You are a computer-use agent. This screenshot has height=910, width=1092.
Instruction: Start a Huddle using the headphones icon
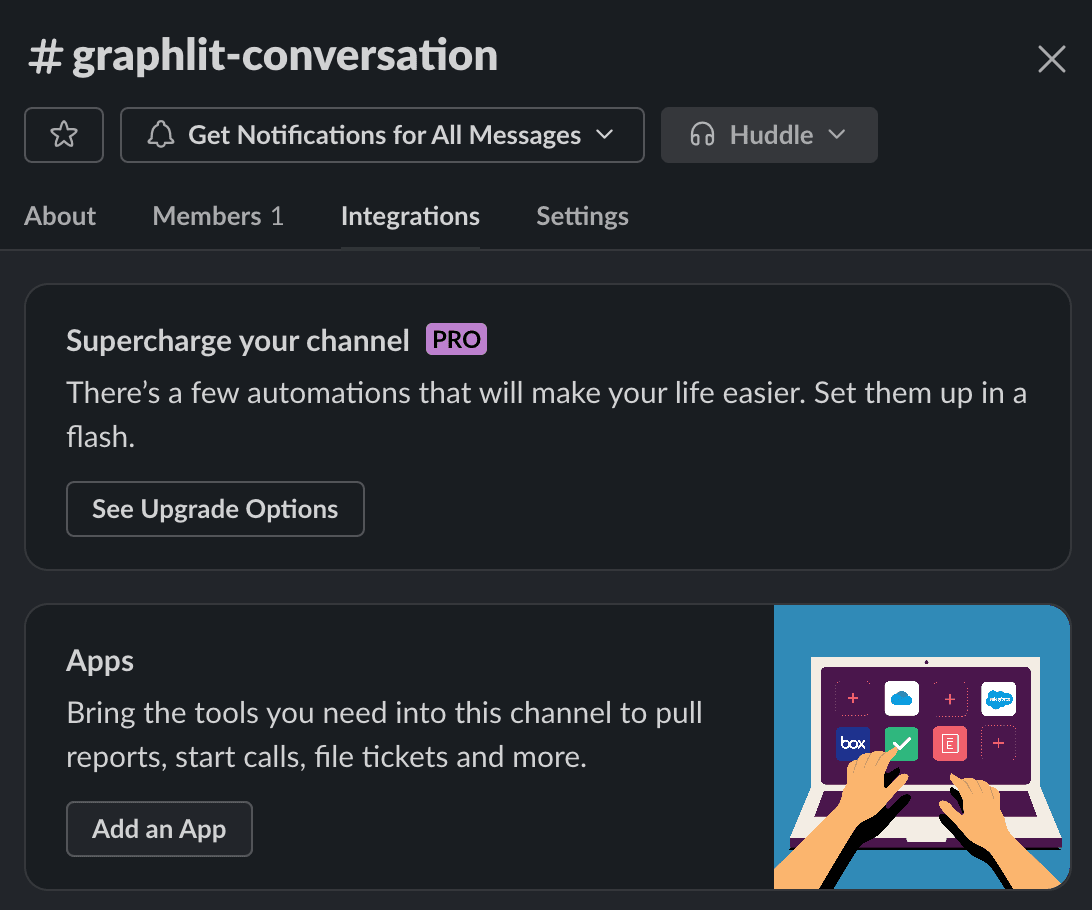tap(703, 135)
